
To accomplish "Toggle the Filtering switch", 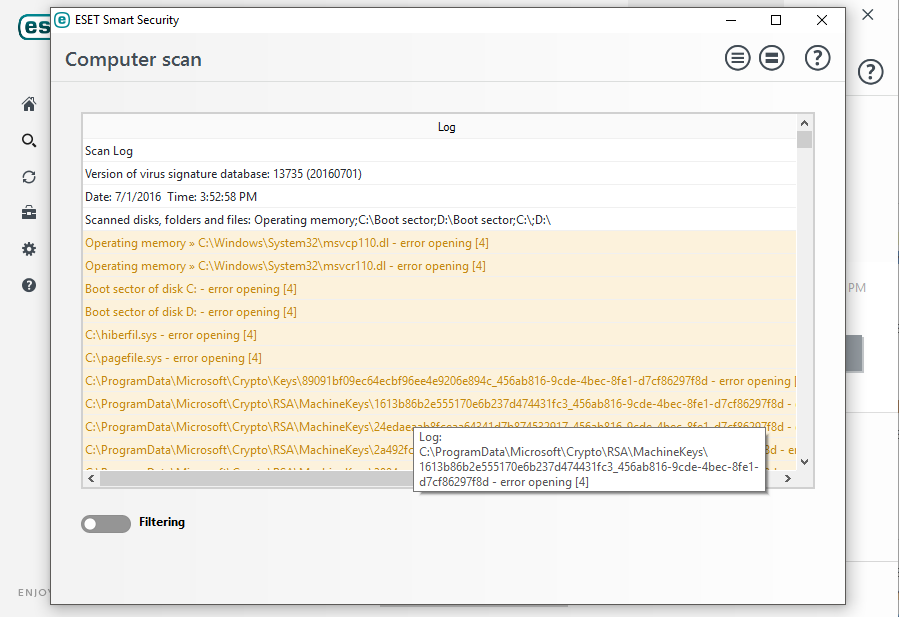I will pos(106,523).
